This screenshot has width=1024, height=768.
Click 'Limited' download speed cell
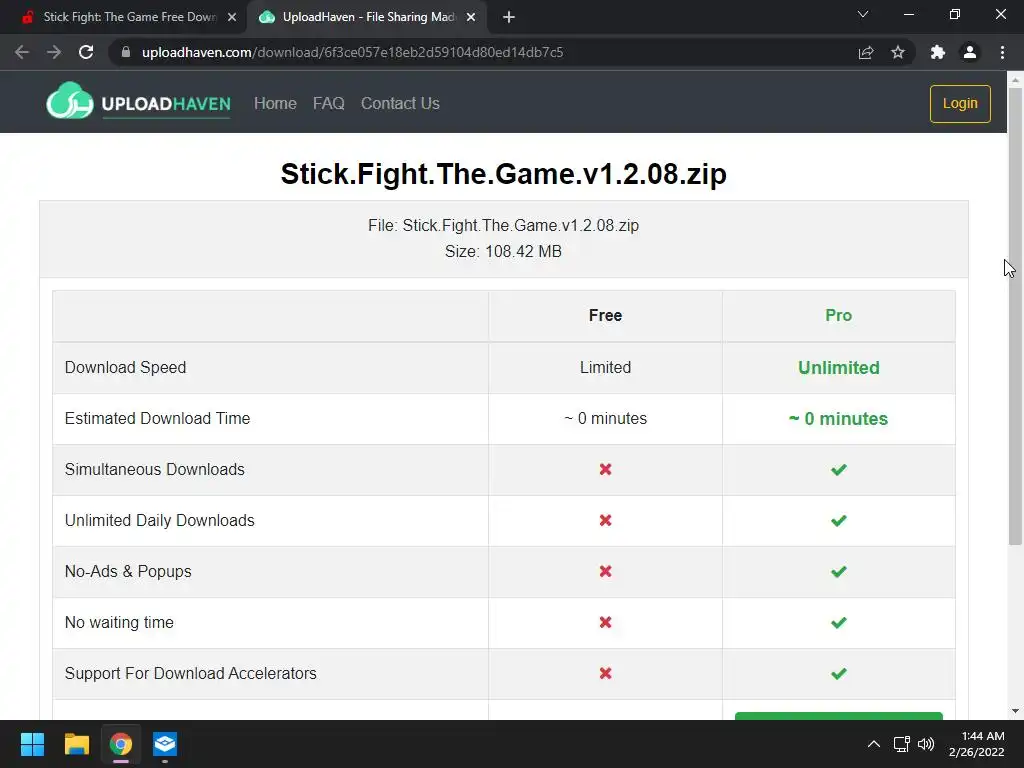tap(605, 368)
